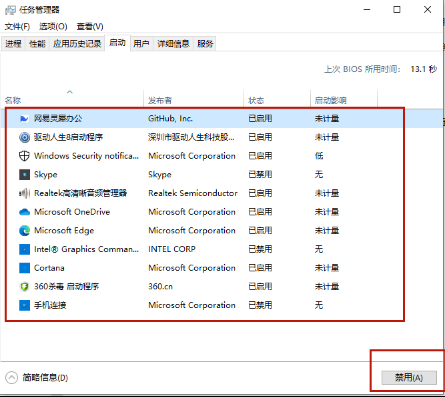Click the 360.cn publisher cell
The height and width of the screenshot is (397, 445).
(x=160, y=286)
